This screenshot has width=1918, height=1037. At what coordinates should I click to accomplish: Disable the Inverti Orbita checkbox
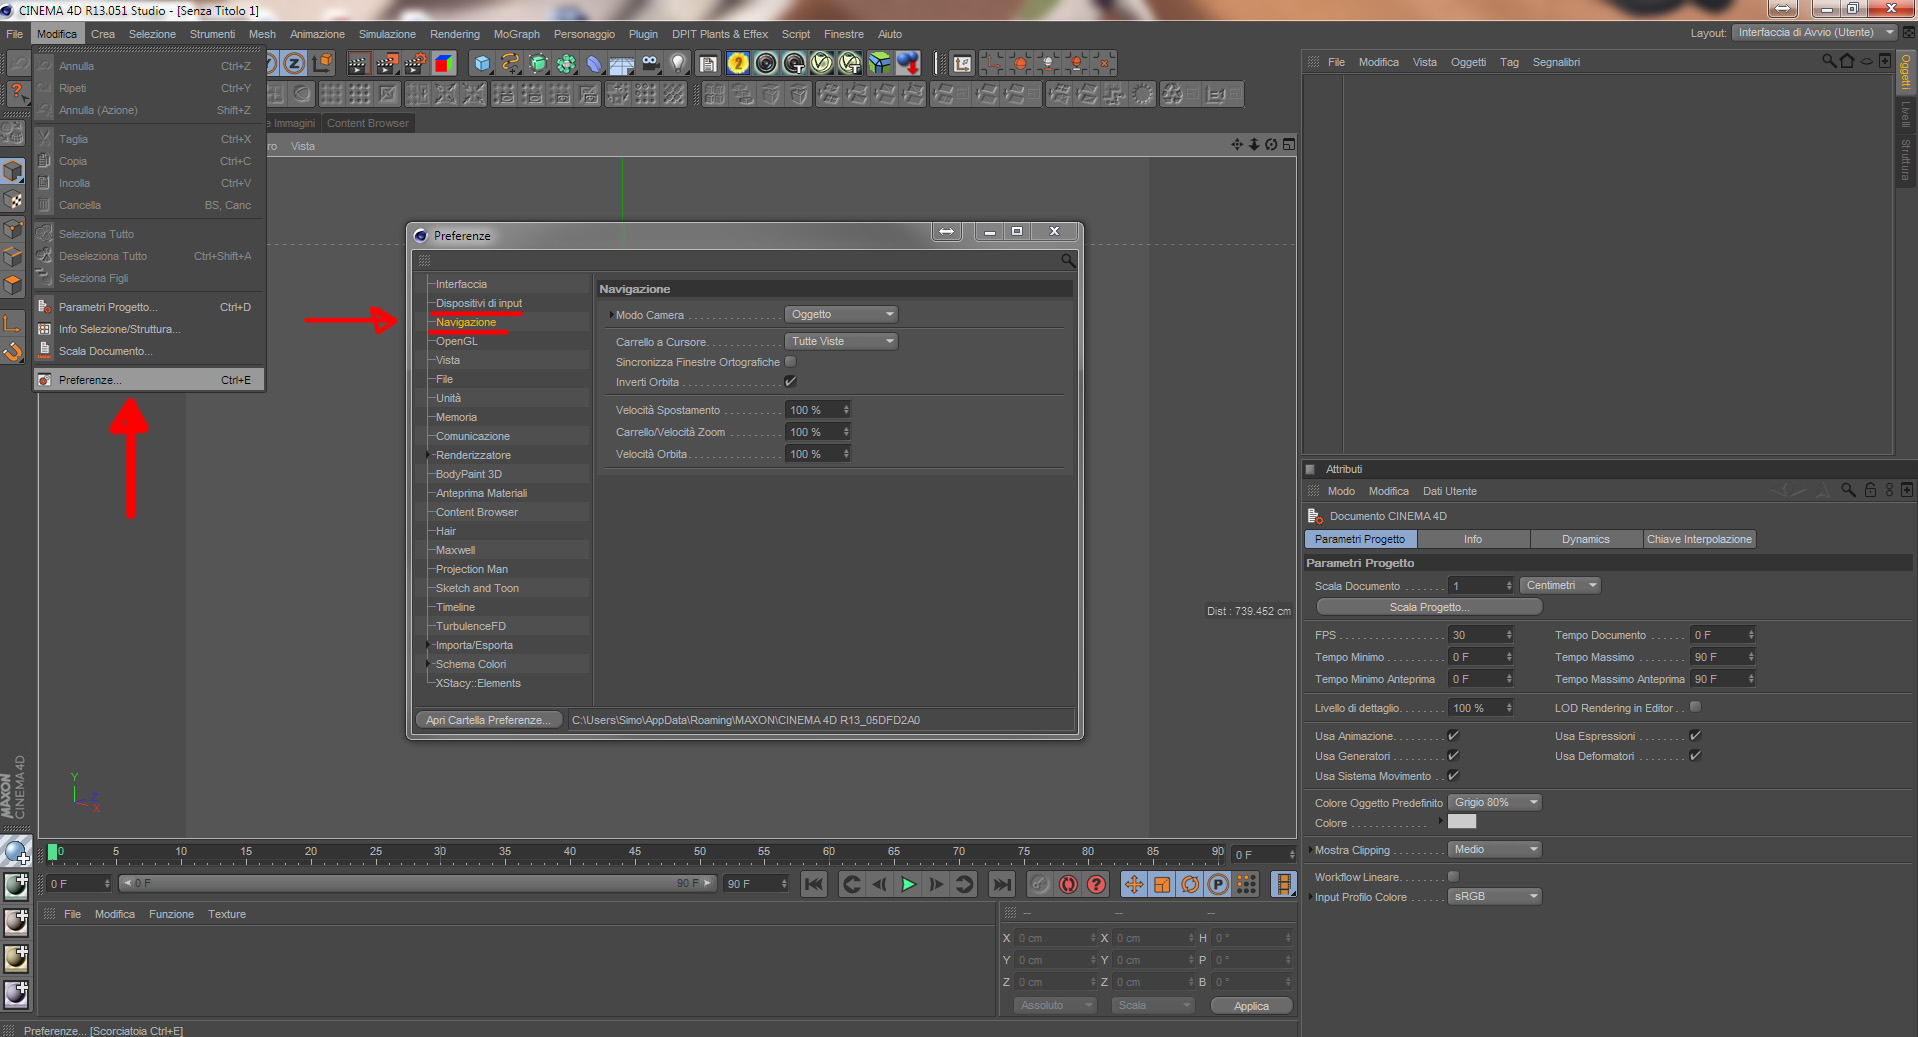click(x=790, y=382)
